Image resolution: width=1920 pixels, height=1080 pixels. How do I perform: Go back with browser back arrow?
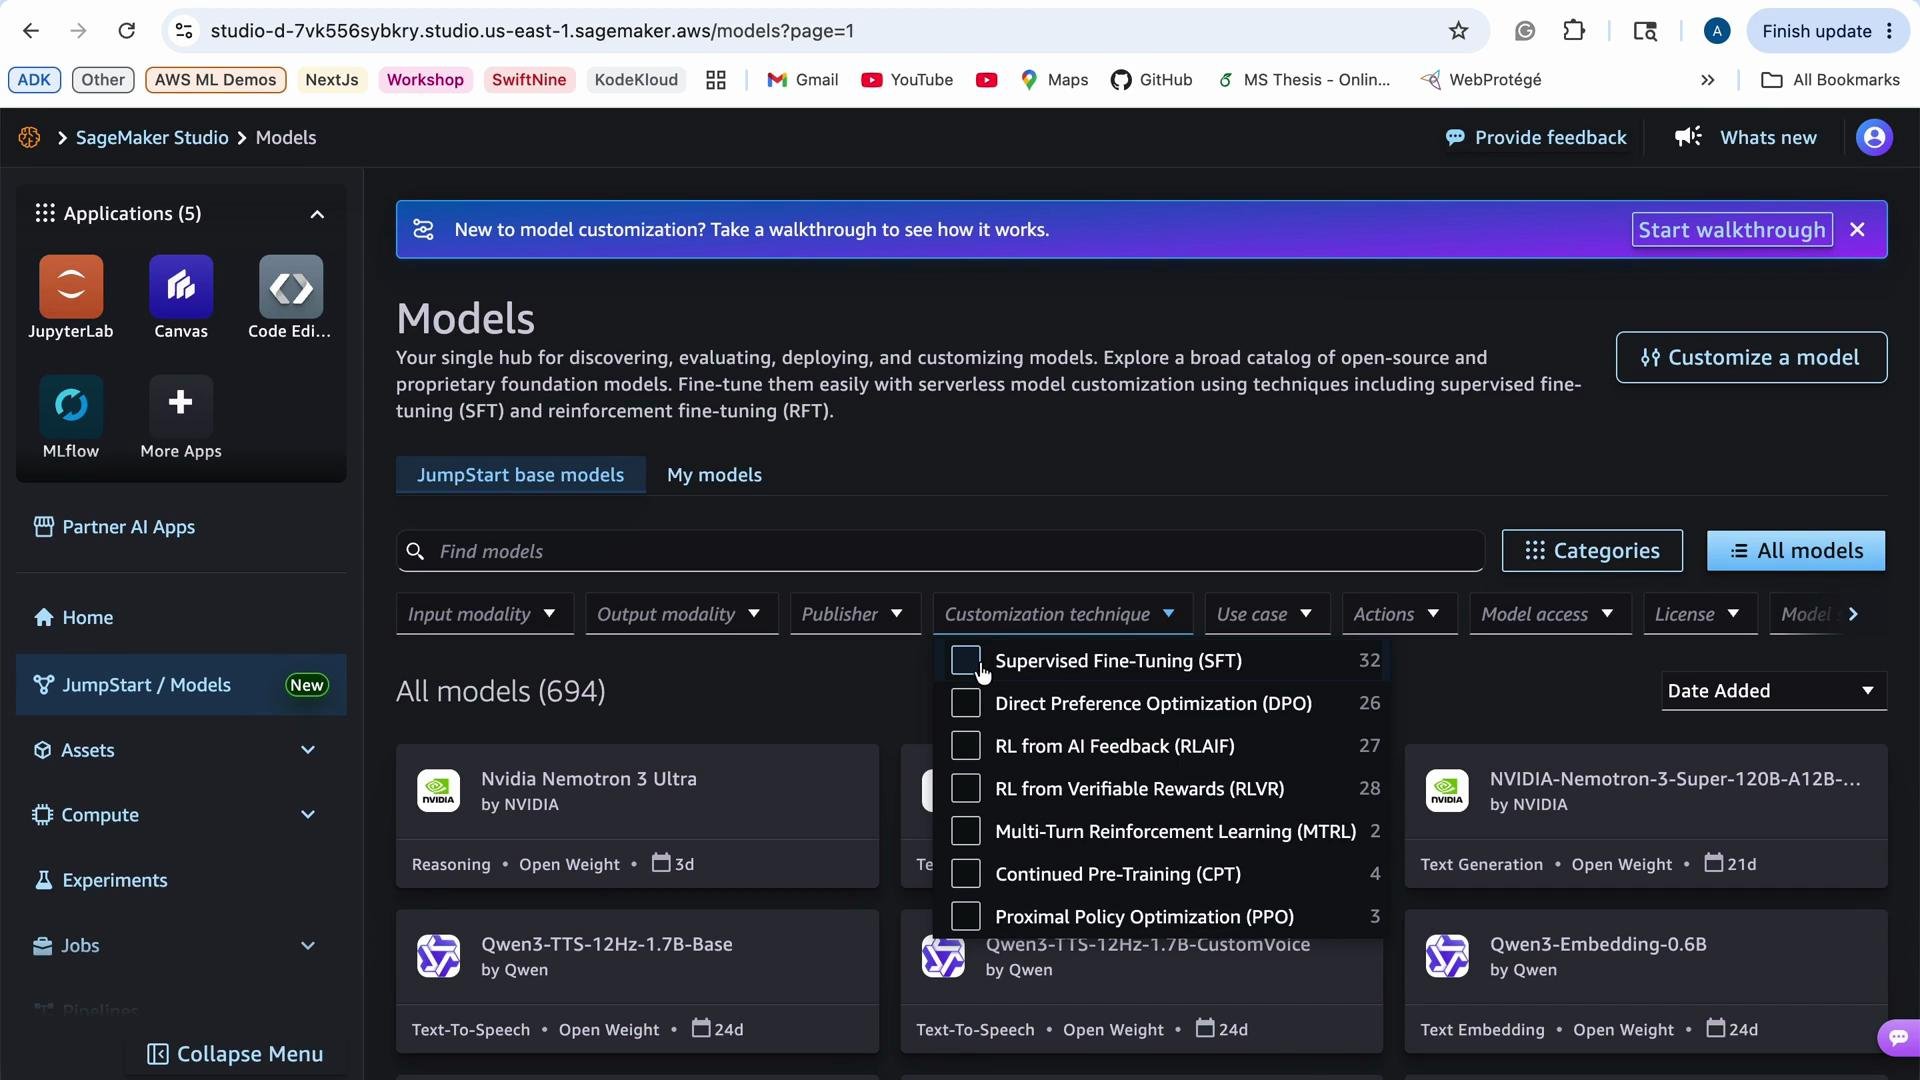pos(31,31)
